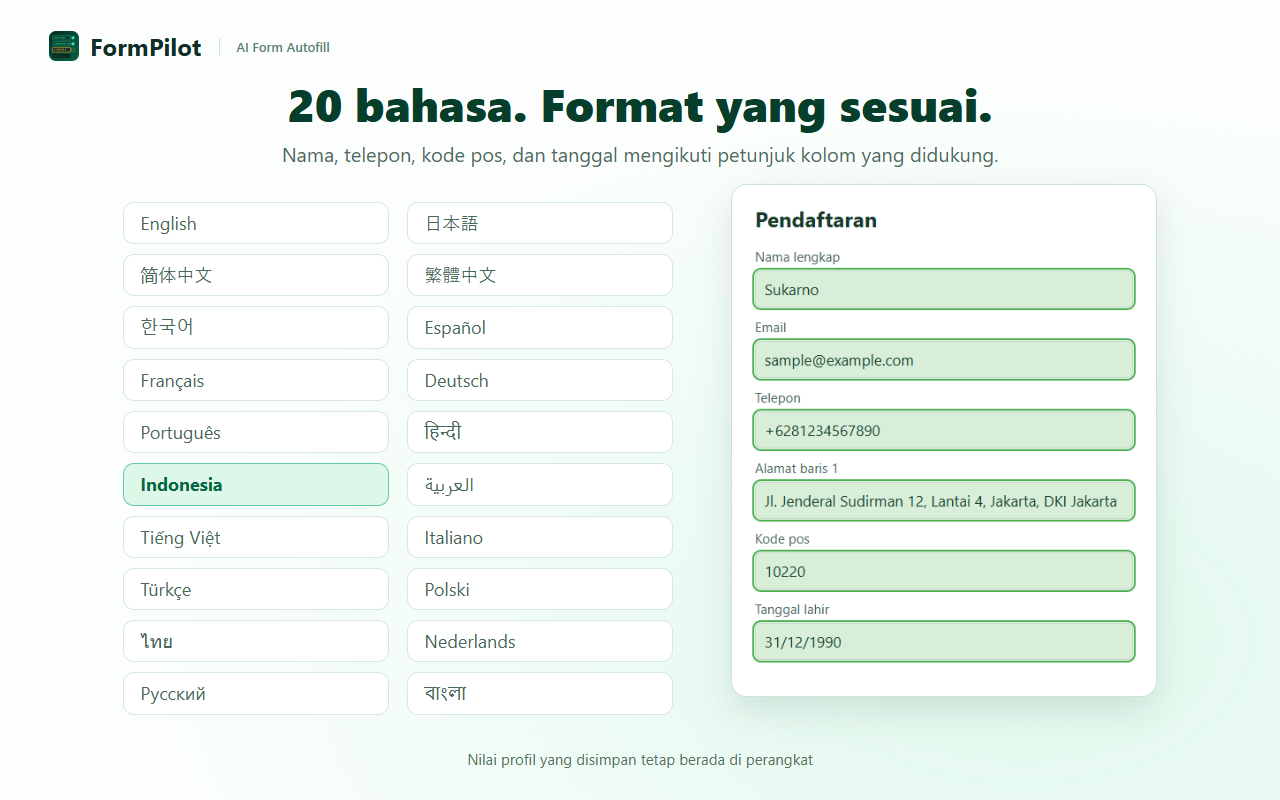
Task: Click the 'Telepon' field label
Action: (x=778, y=398)
